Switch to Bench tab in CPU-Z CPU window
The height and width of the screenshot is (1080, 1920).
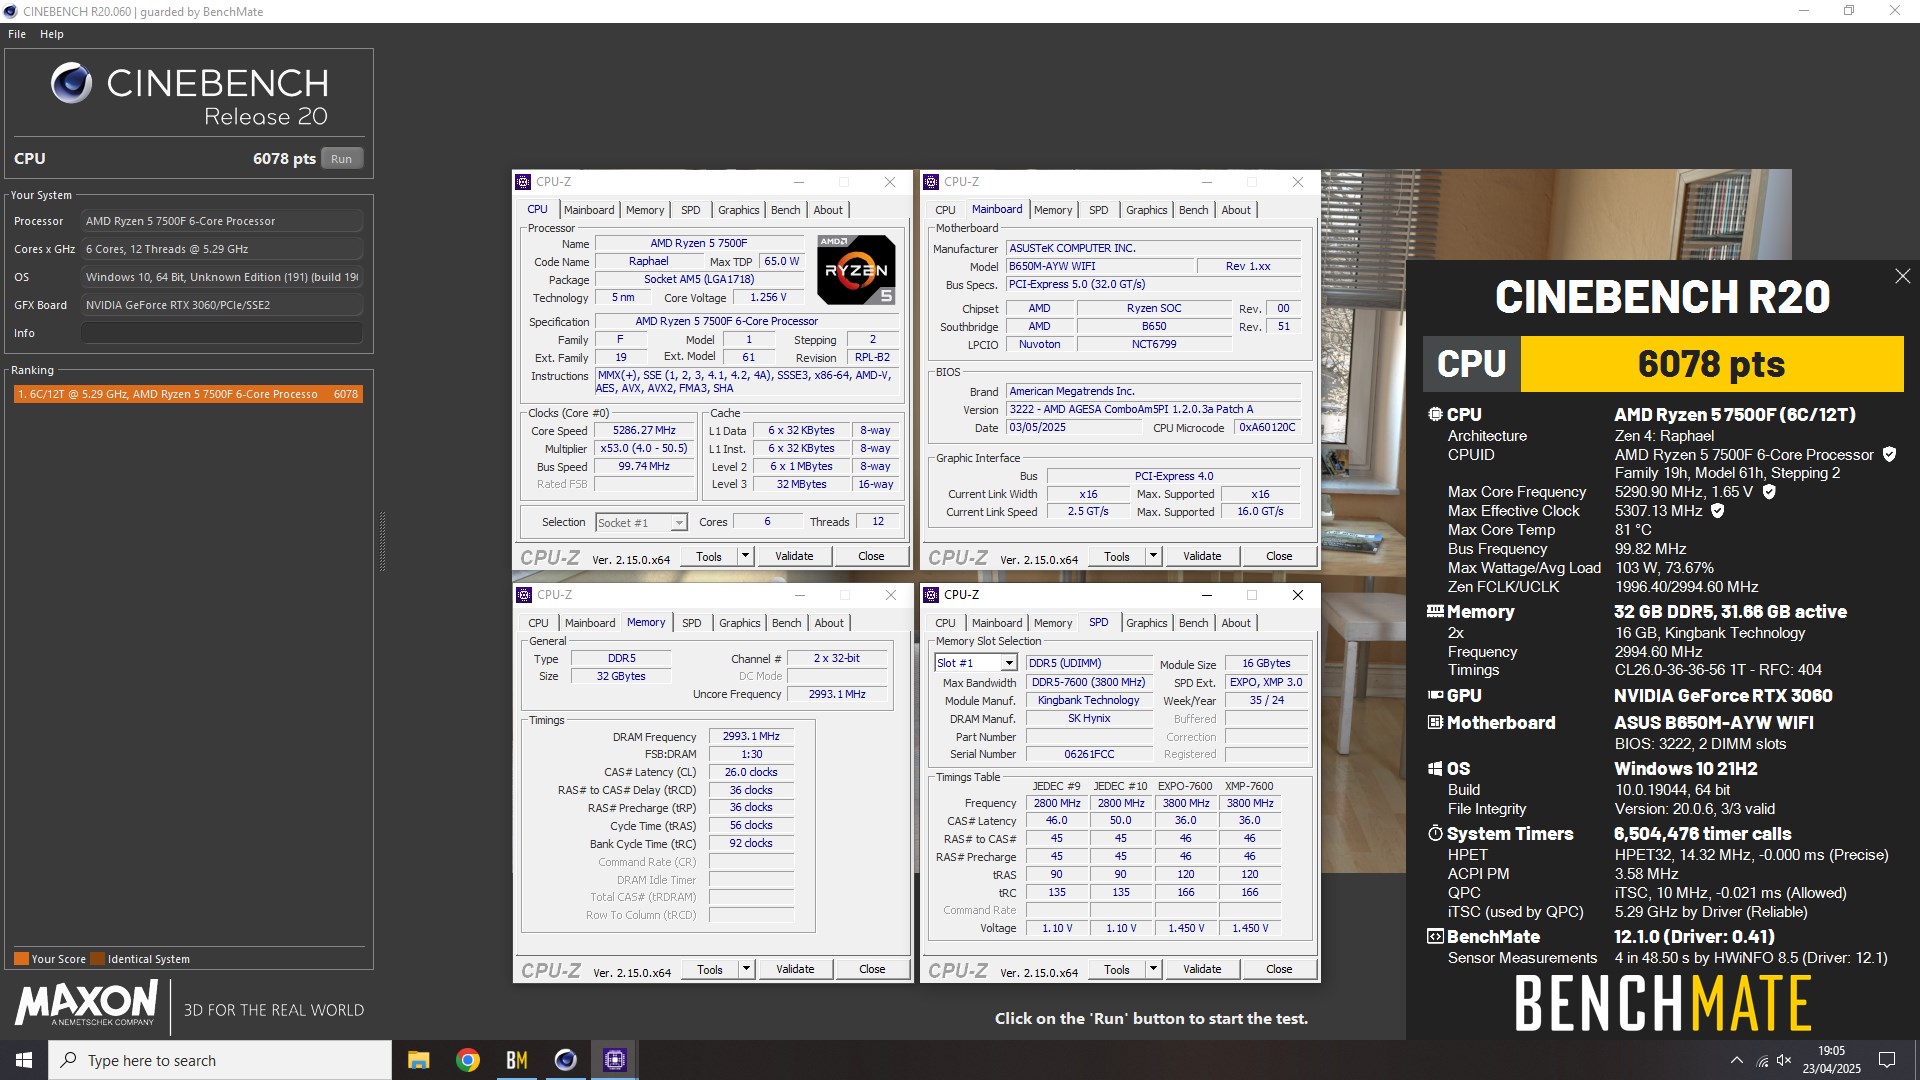coord(785,210)
